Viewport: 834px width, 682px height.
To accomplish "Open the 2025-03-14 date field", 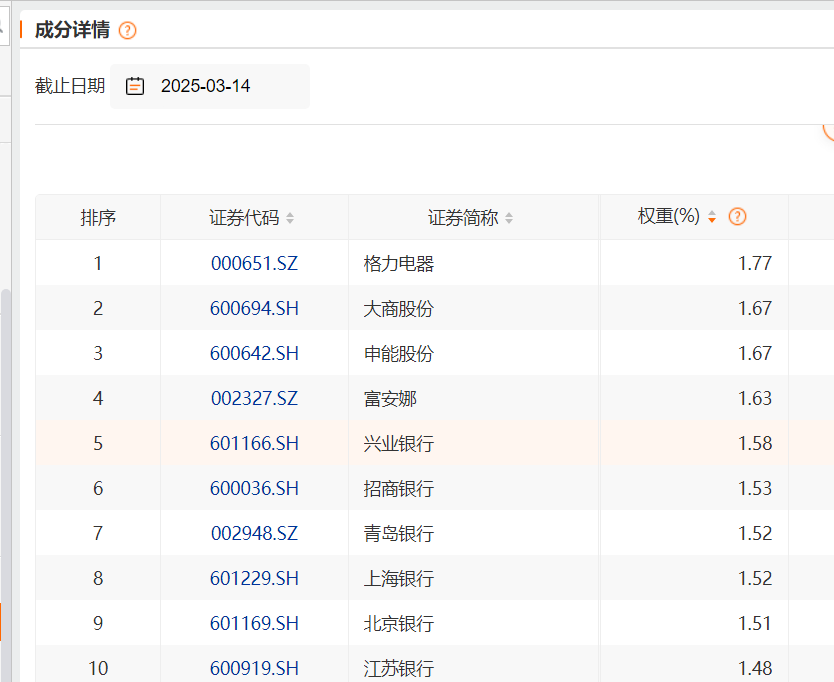I will [x=210, y=86].
